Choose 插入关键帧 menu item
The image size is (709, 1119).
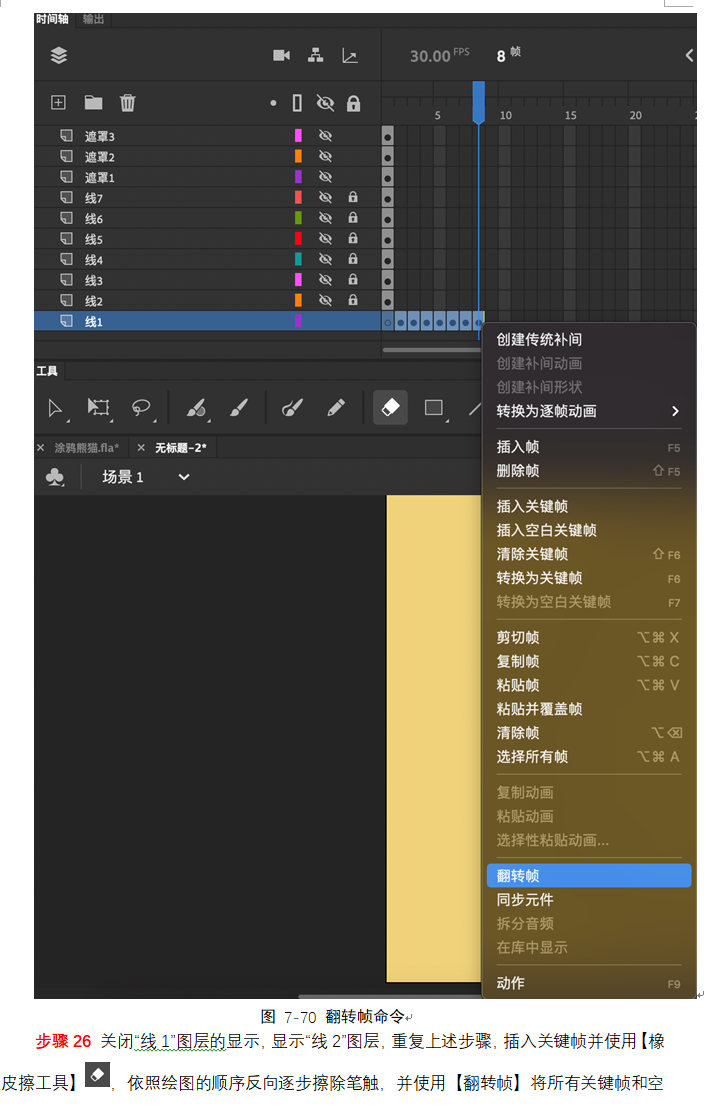(589, 507)
